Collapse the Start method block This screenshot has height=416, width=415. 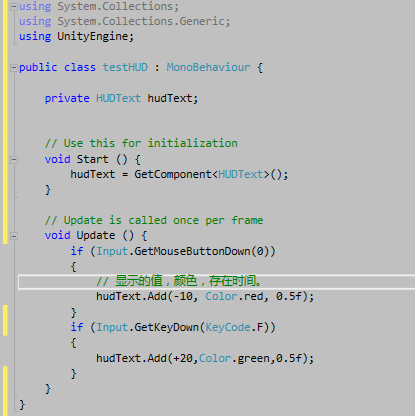point(14,160)
